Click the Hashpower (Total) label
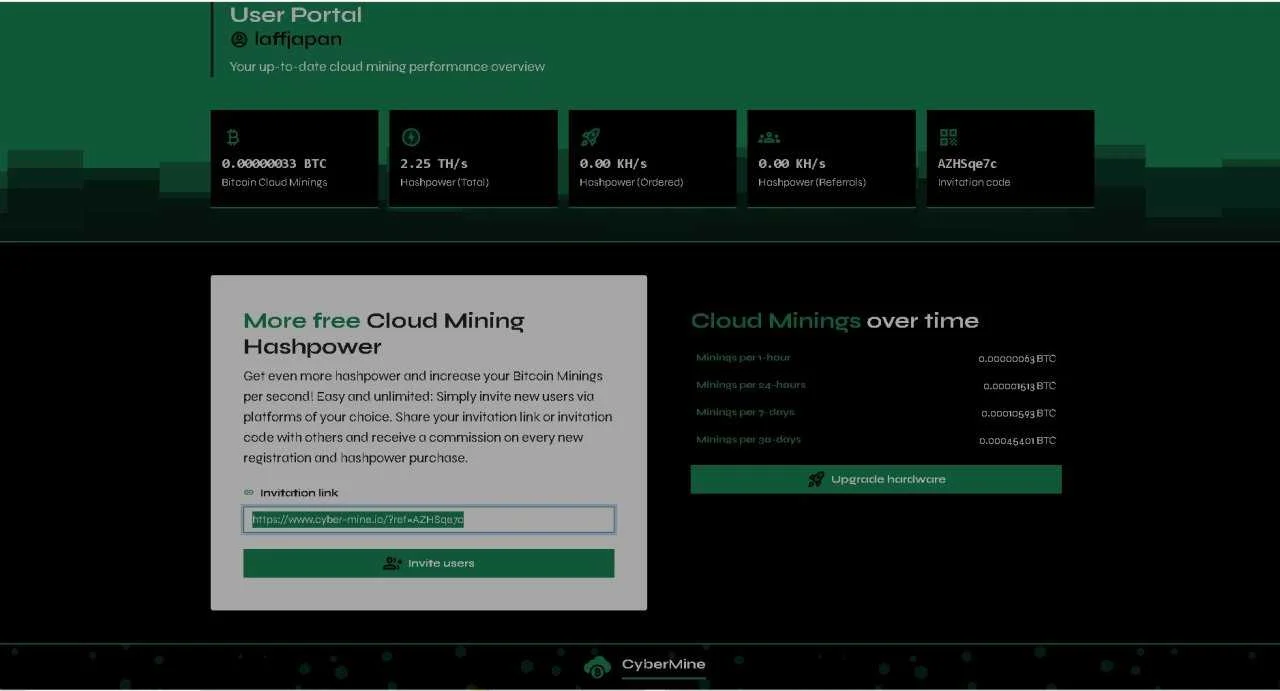The image size is (1280, 691). pos(444,183)
